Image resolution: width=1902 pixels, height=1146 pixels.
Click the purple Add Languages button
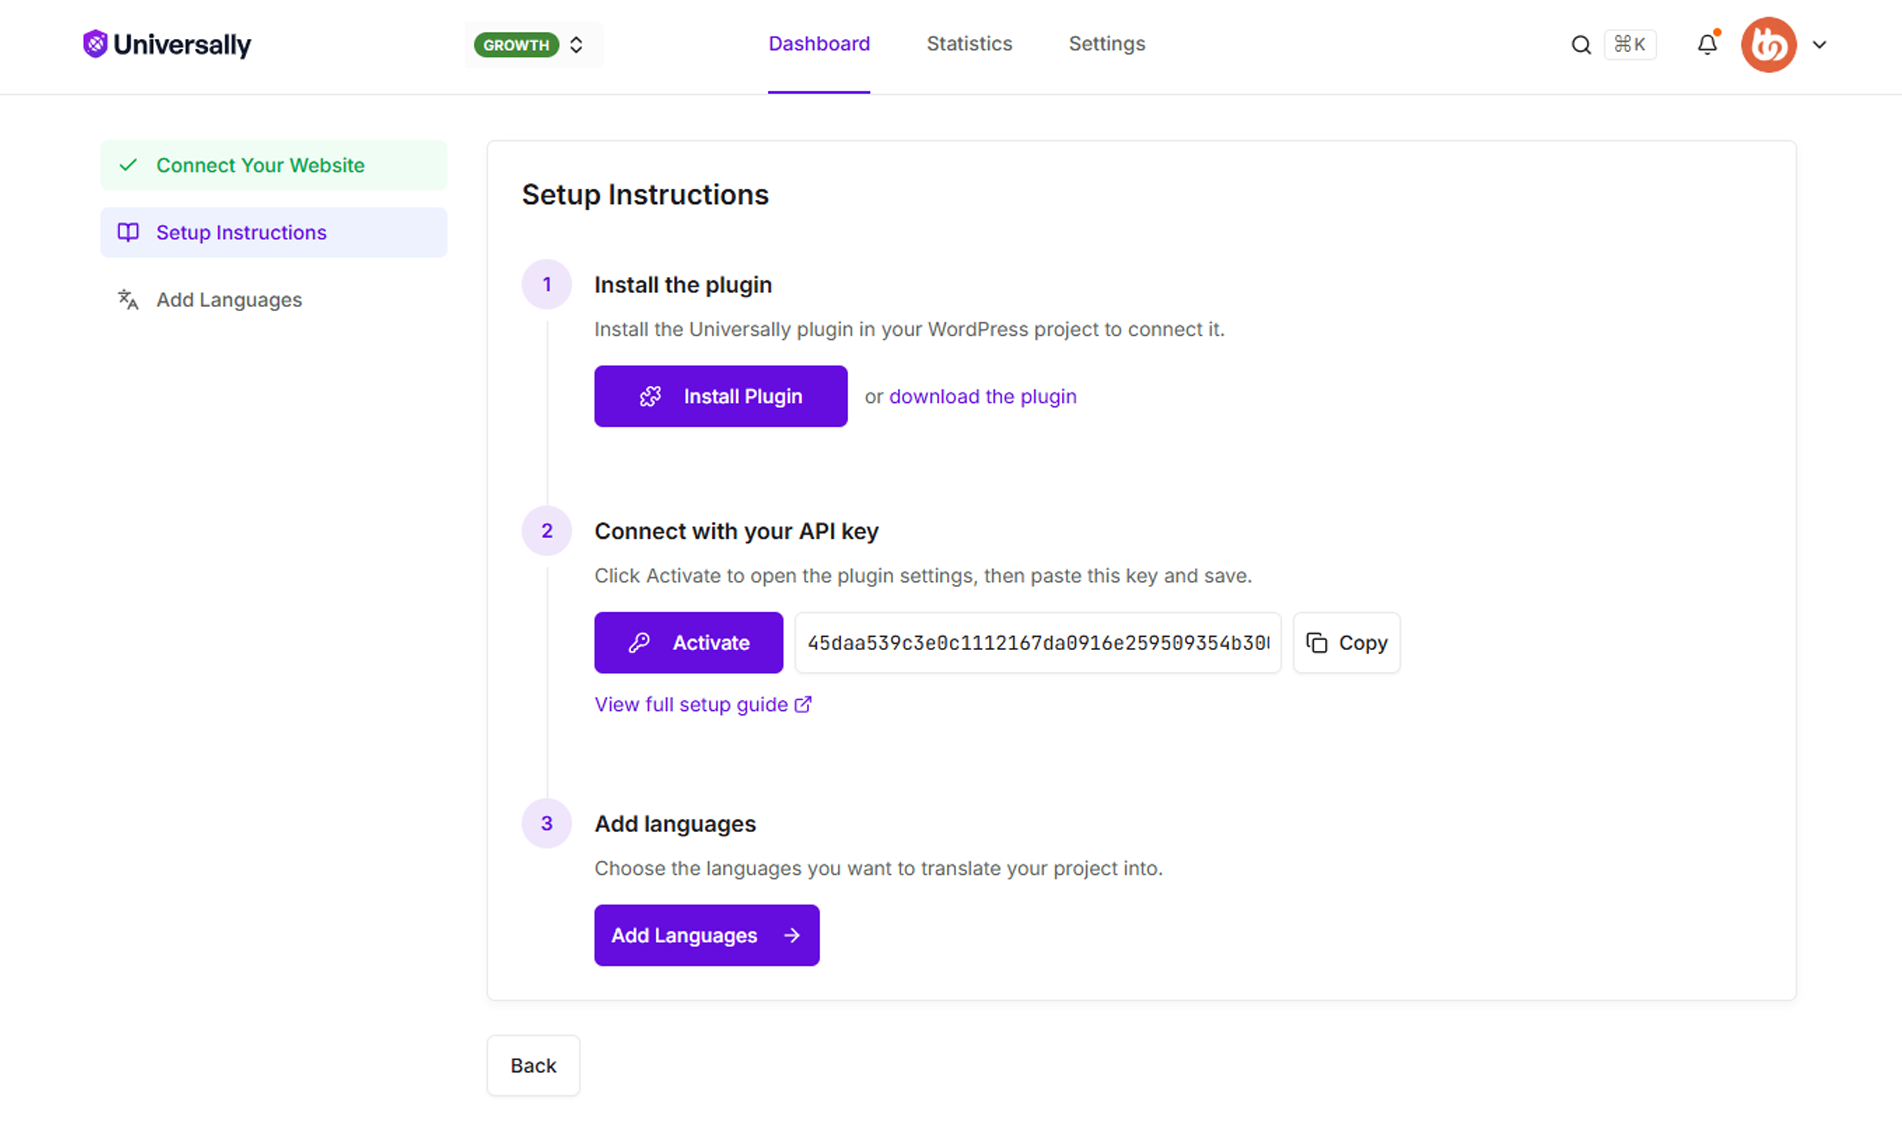click(x=706, y=936)
